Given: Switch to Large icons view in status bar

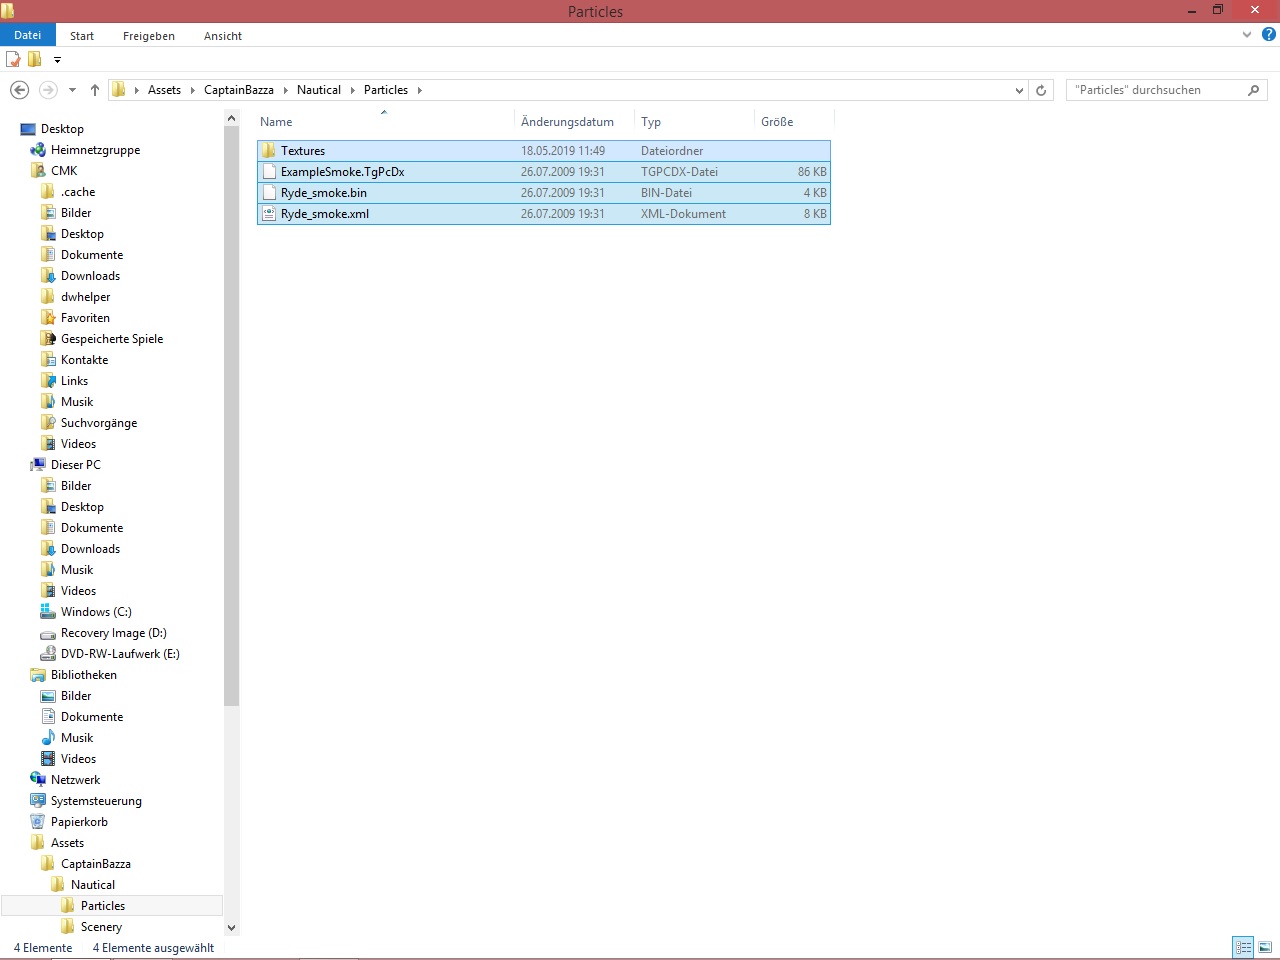Looking at the screenshot, I should [x=1265, y=947].
